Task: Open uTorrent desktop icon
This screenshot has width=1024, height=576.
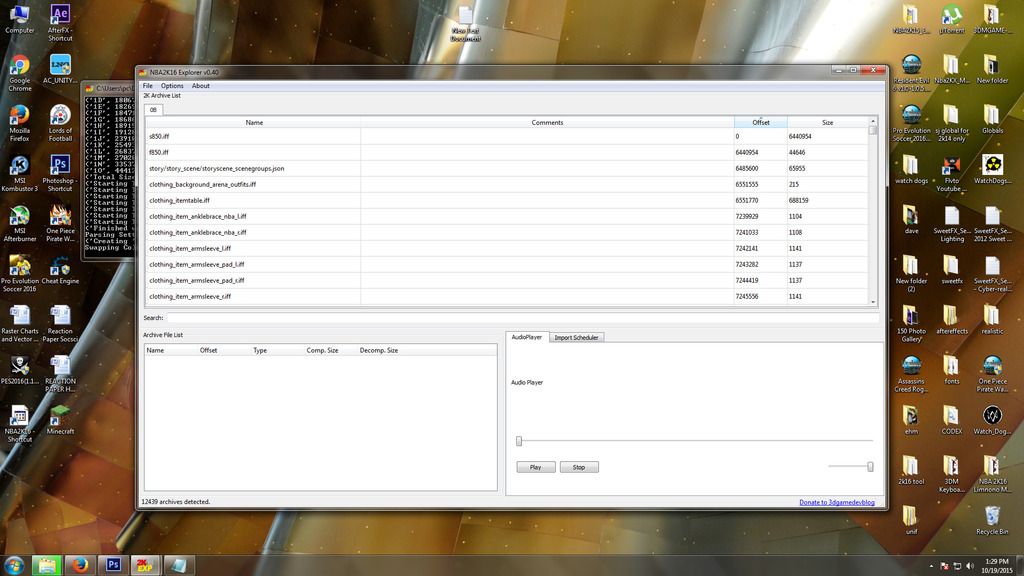Action: coord(952,20)
